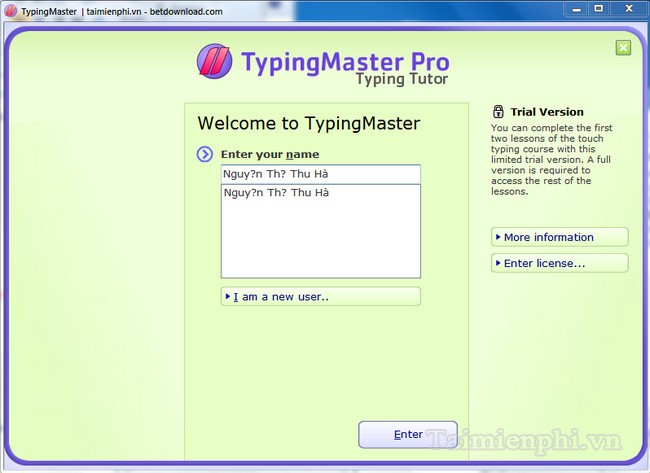Close the TypingMaster window
The height and width of the screenshot is (473, 650).
[629, 9]
